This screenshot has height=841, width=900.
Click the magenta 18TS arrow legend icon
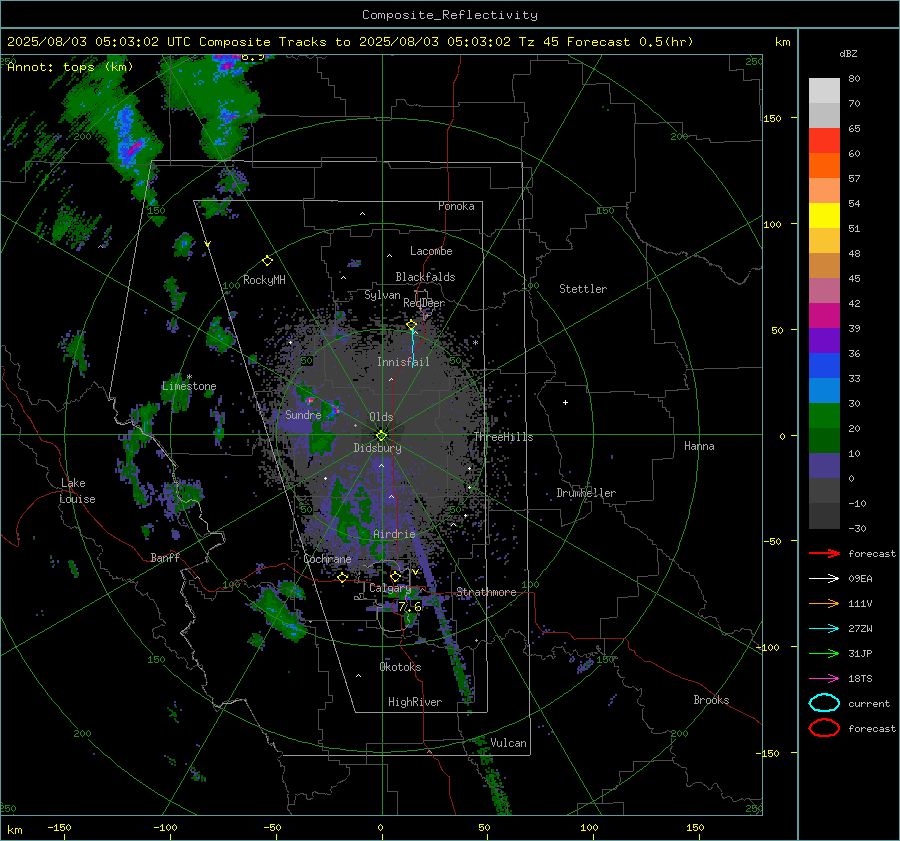click(x=824, y=679)
